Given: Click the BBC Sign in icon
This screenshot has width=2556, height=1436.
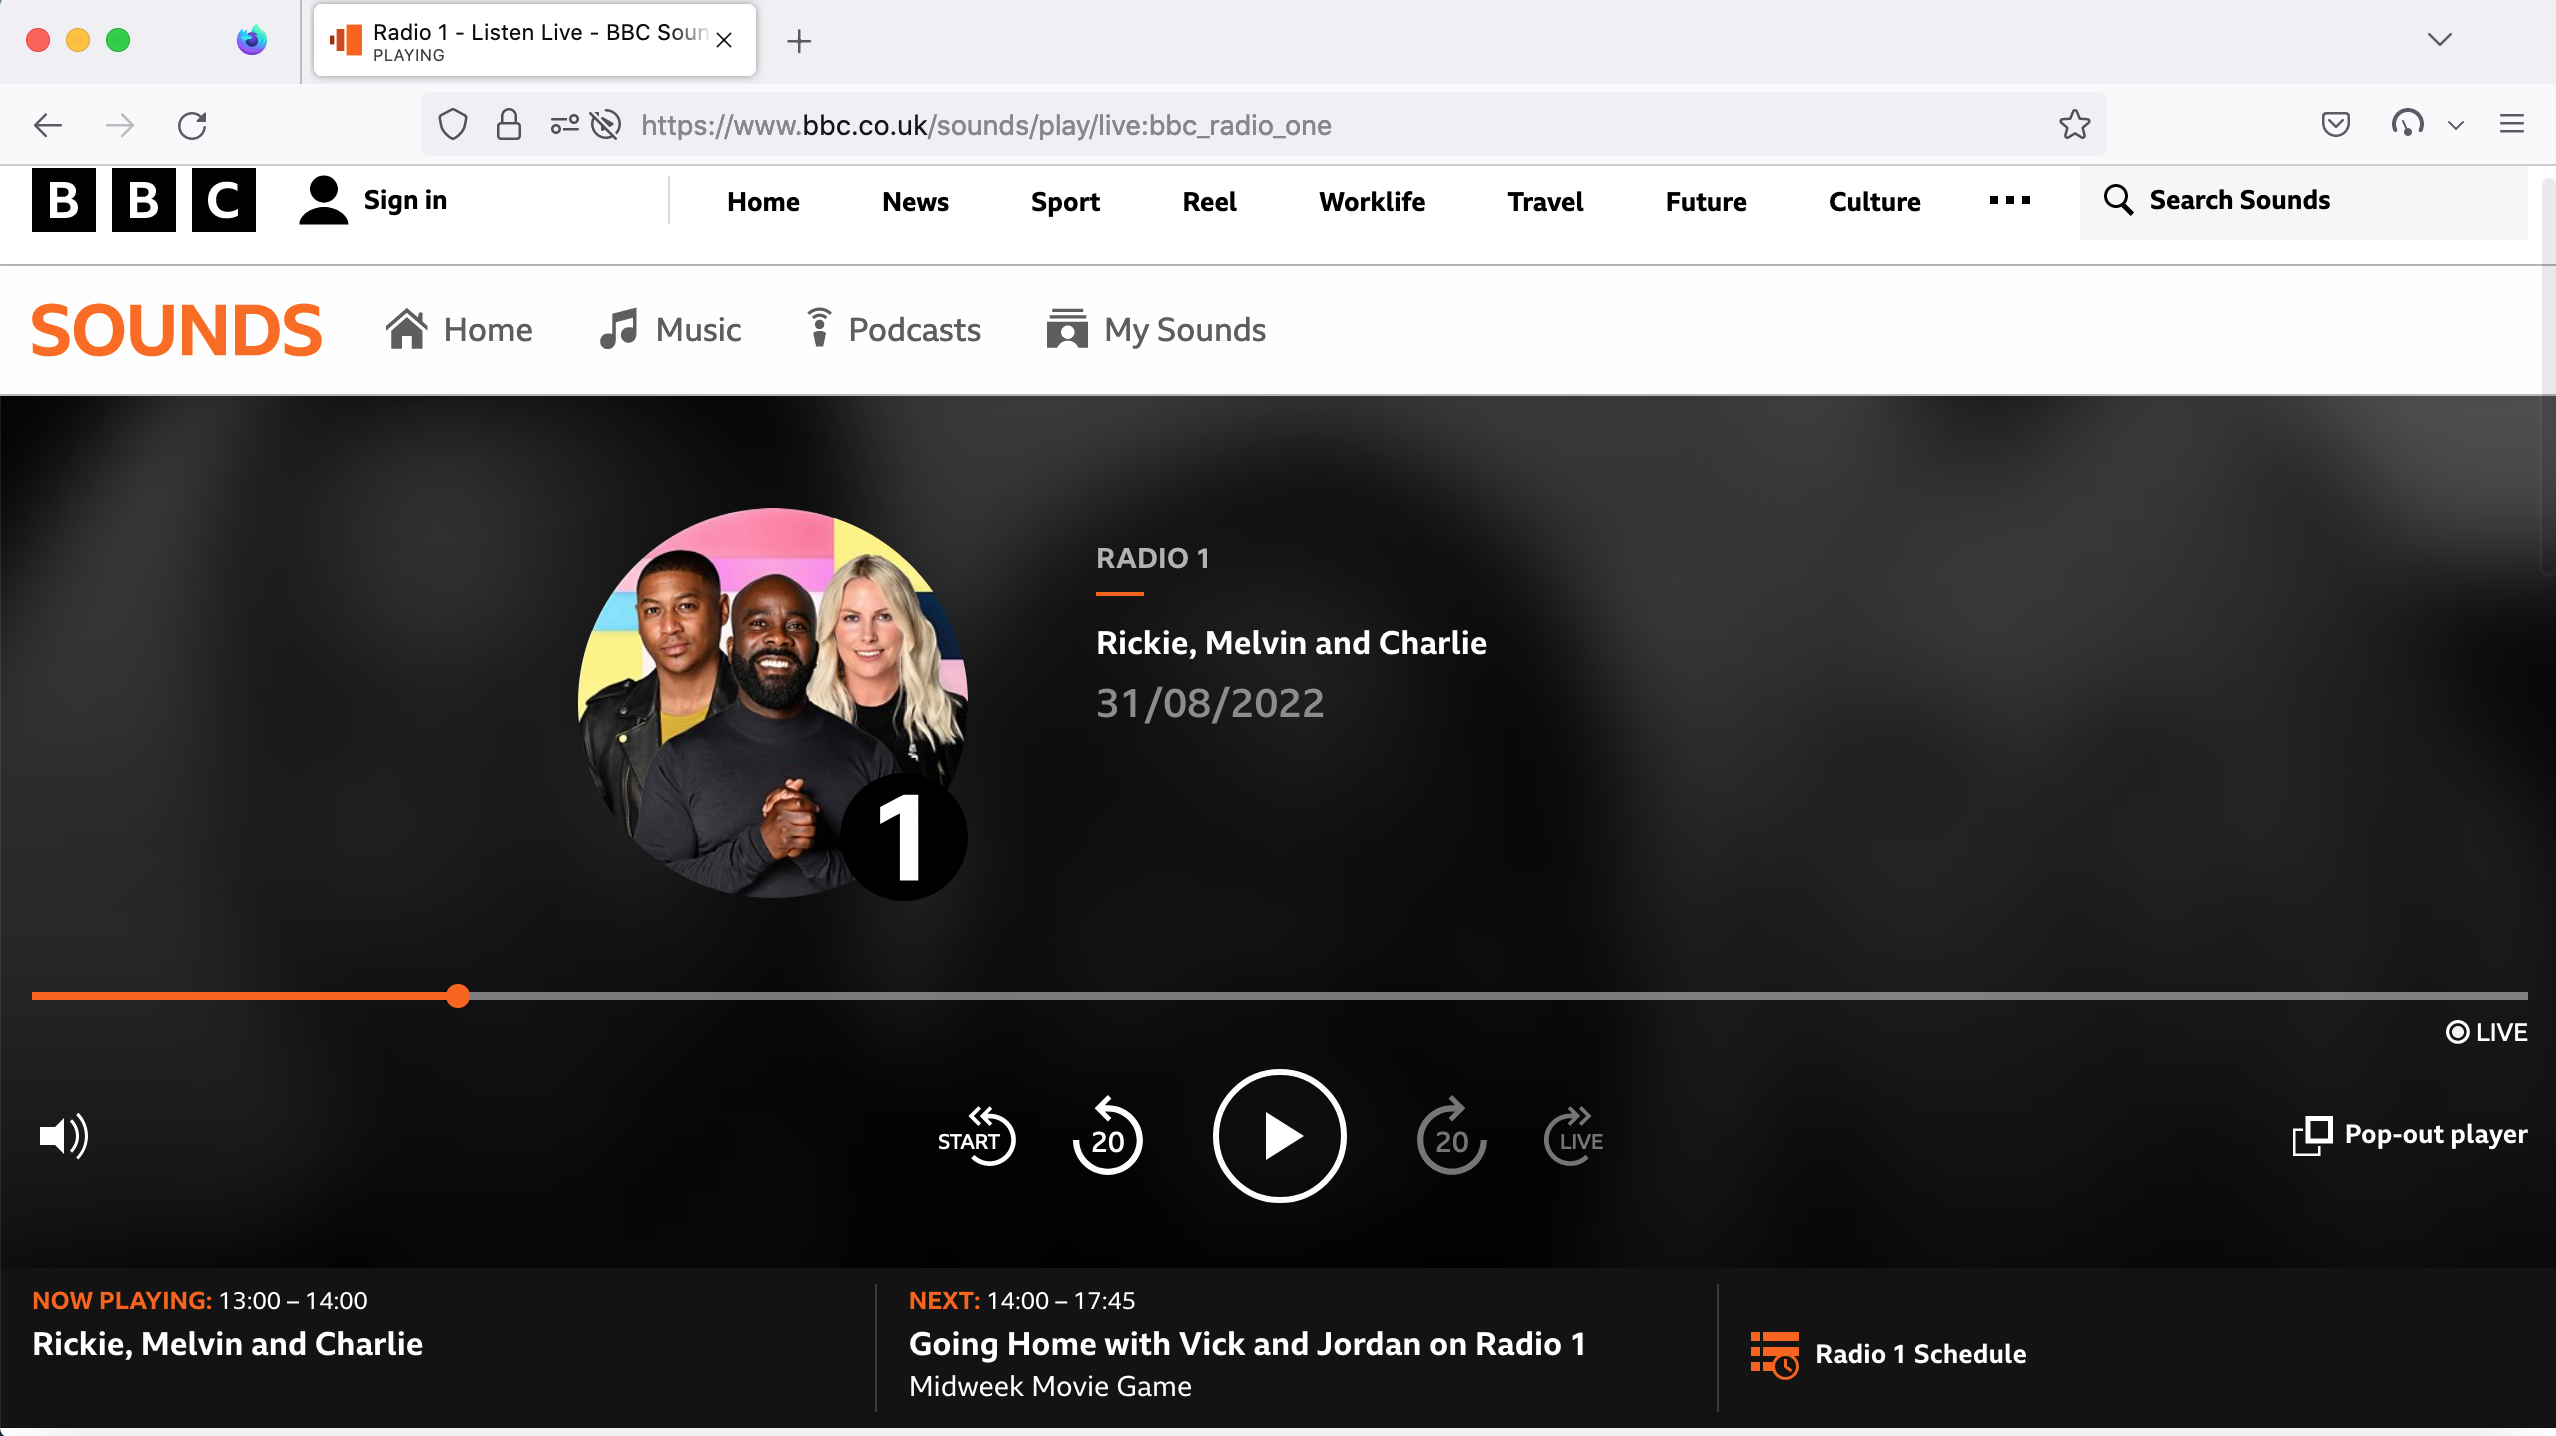Looking at the screenshot, I should coord(323,201).
